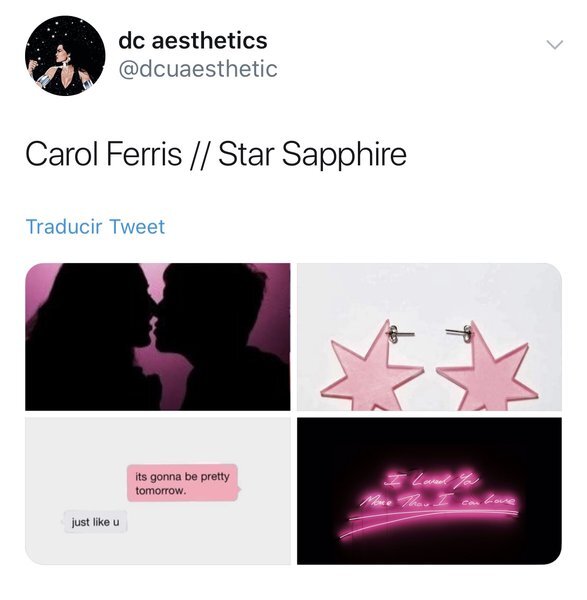Click the neon 'I Loved You' text
Viewport: 587px width, 600px height.
pyautogui.click(x=430, y=480)
